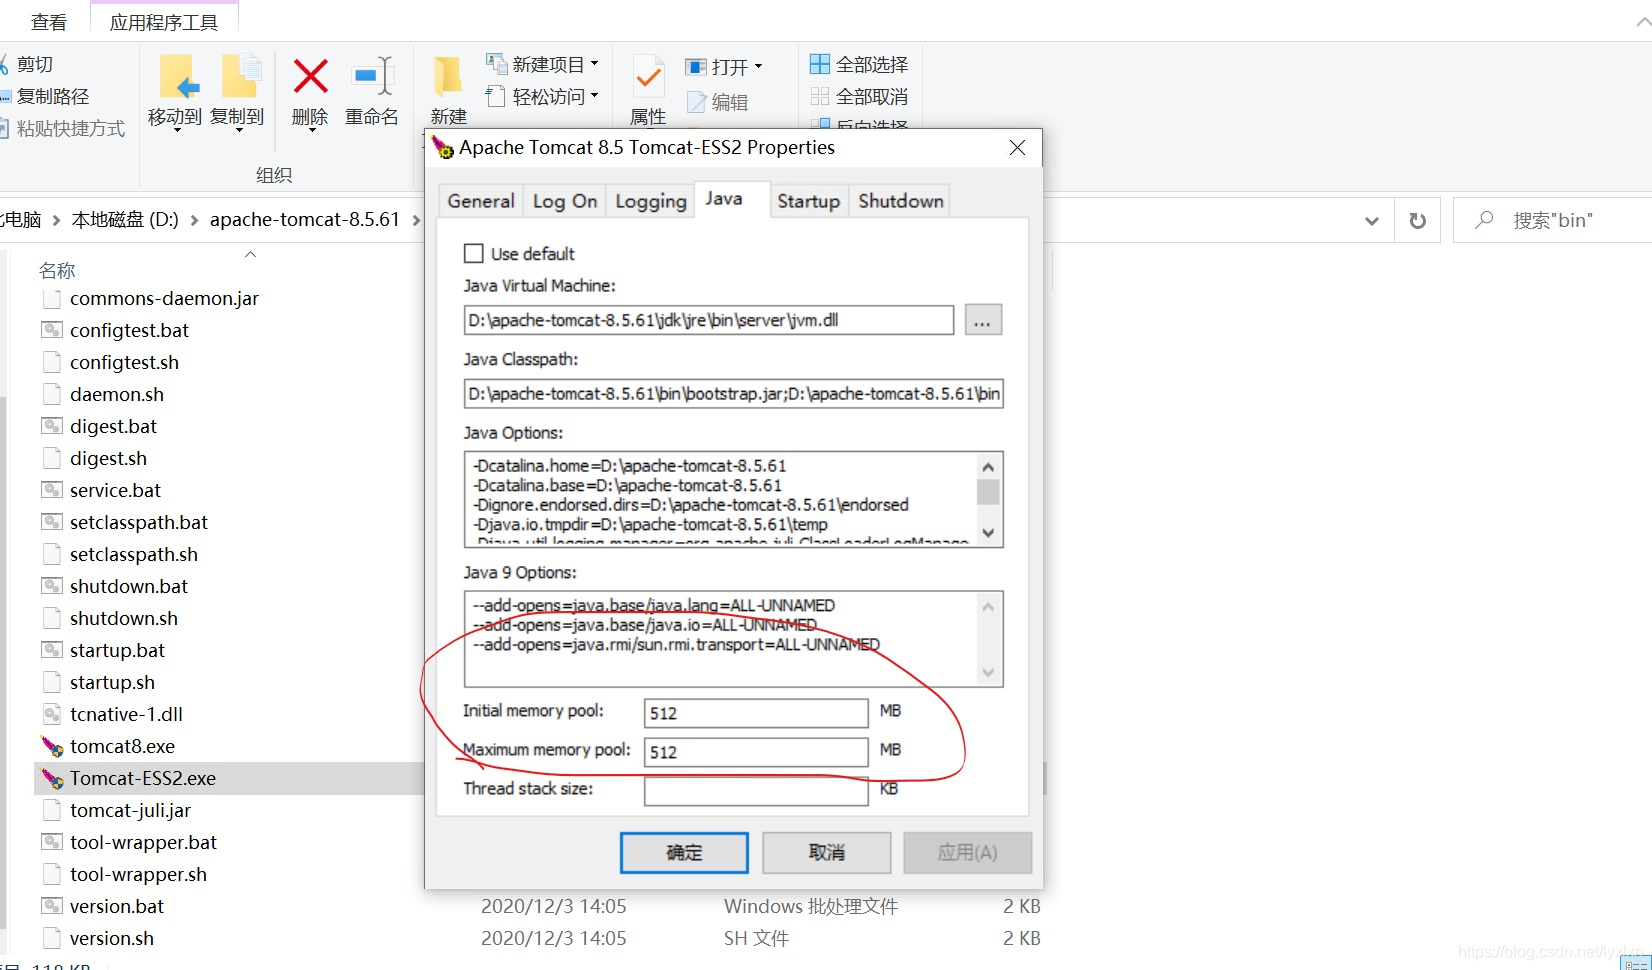Select the tcnative-1.dll file icon

click(52, 714)
